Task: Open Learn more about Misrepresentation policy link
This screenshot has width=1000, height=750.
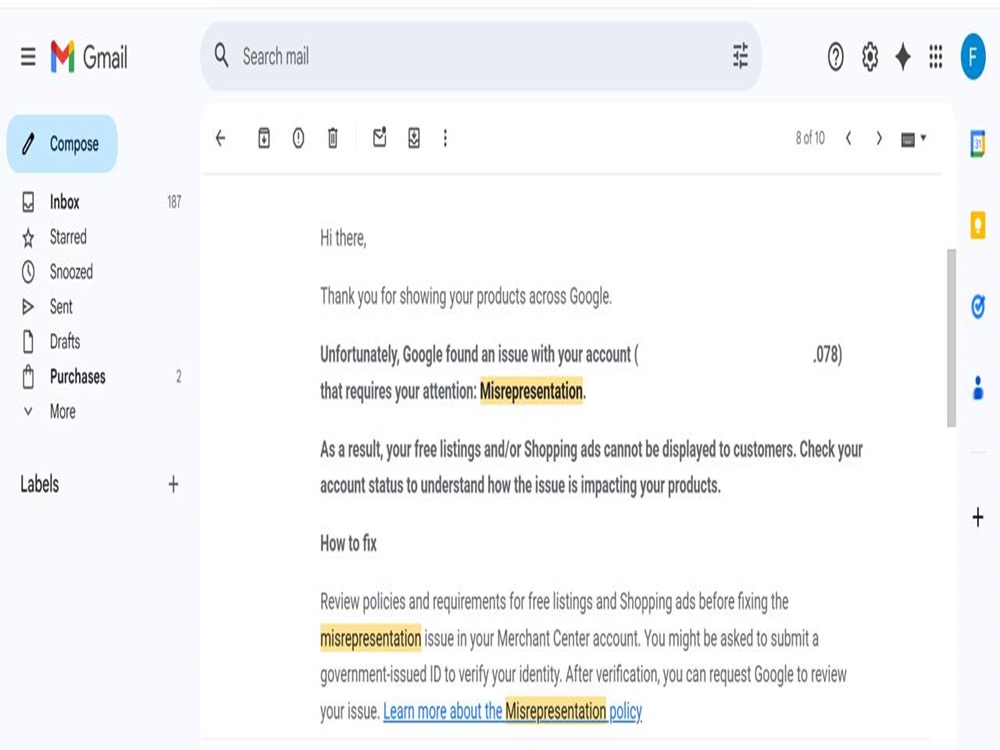Action: pos(513,711)
